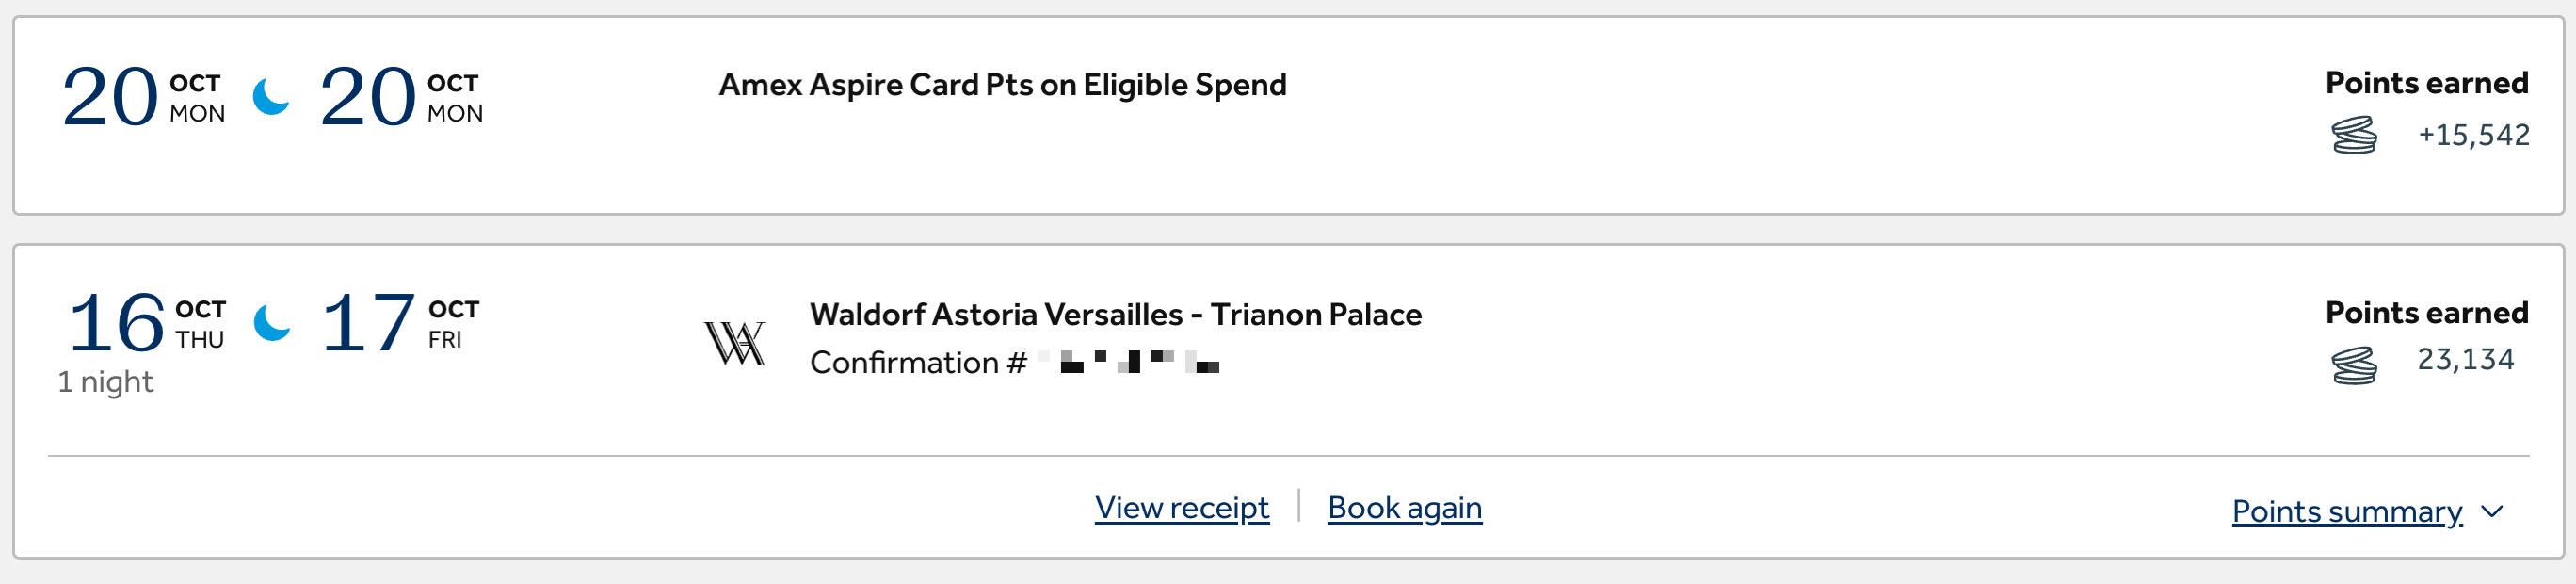
Task: Click the coins icon beside 23,134
Action: (x=2354, y=365)
